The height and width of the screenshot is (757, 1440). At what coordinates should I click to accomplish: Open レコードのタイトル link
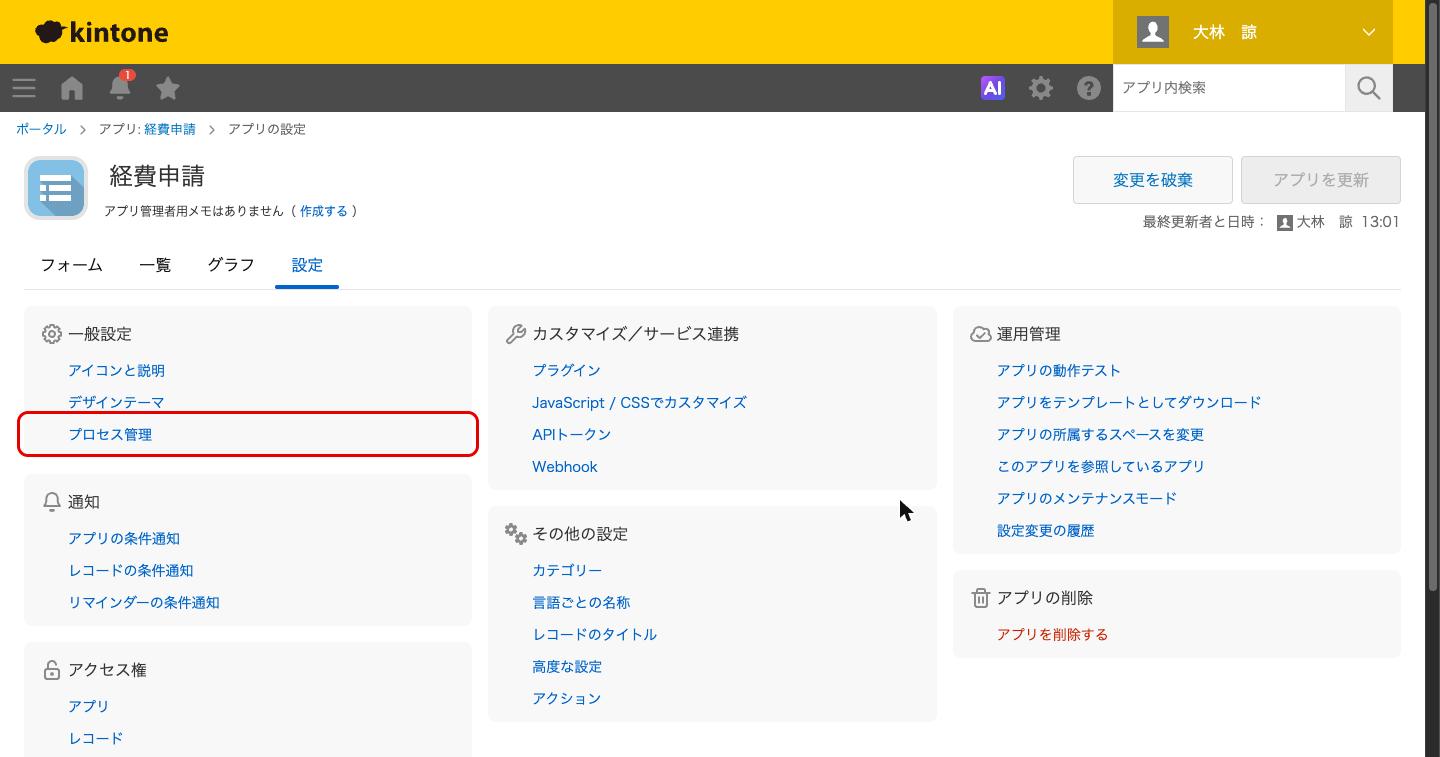coord(595,634)
